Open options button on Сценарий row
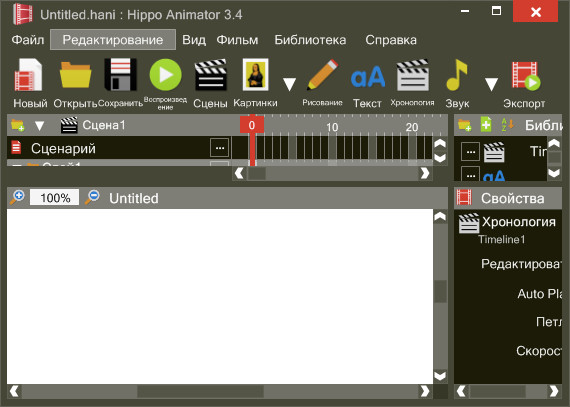 220,148
